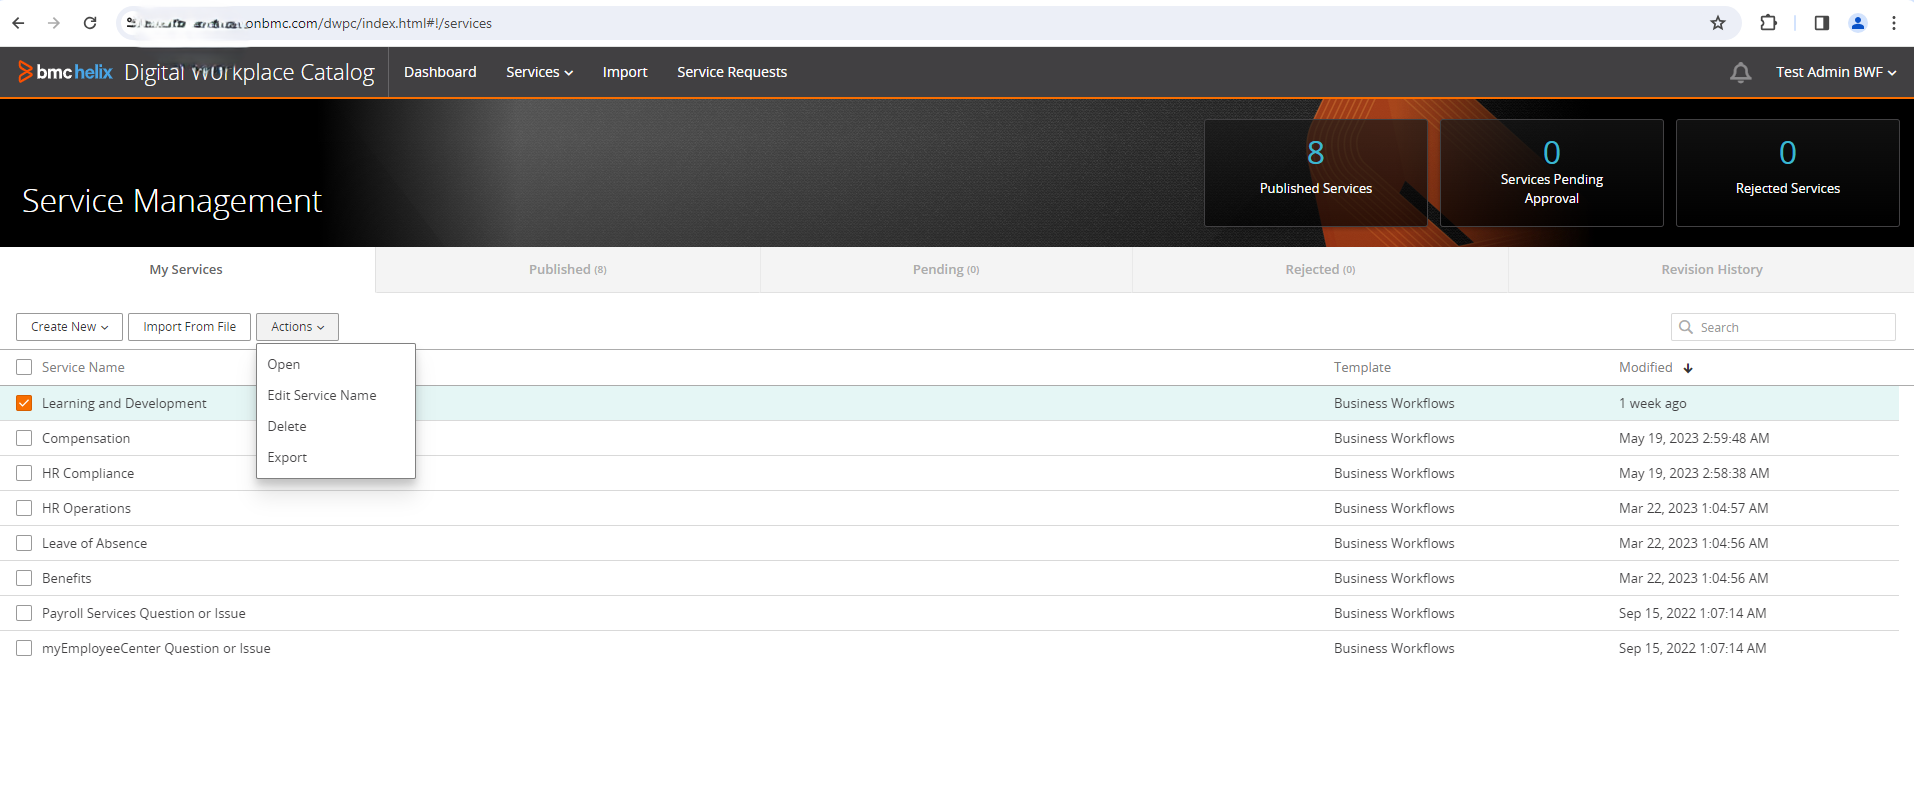Click the search magnifier icon
The height and width of the screenshot is (797, 1914).
(x=1686, y=327)
